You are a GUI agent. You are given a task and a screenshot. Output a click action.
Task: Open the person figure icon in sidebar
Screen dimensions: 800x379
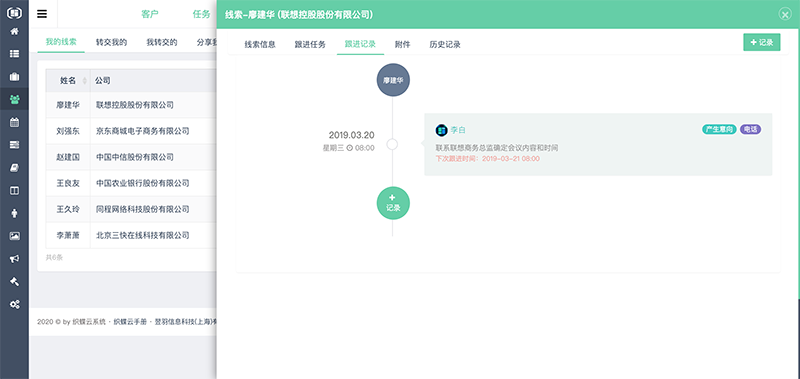[x=14, y=213]
